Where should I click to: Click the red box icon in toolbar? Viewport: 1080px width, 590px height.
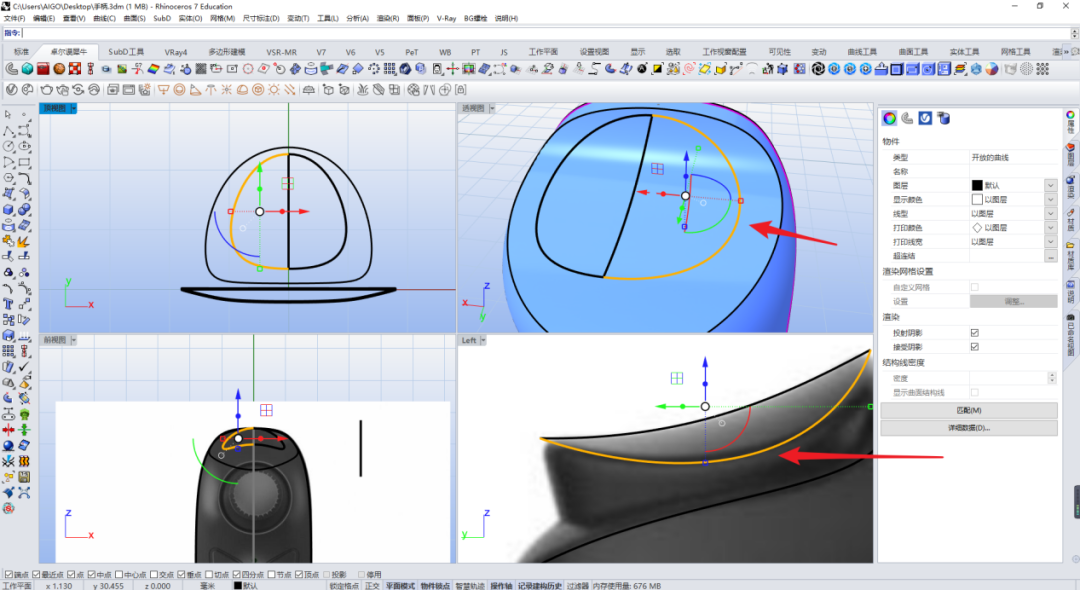pos(43,69)
